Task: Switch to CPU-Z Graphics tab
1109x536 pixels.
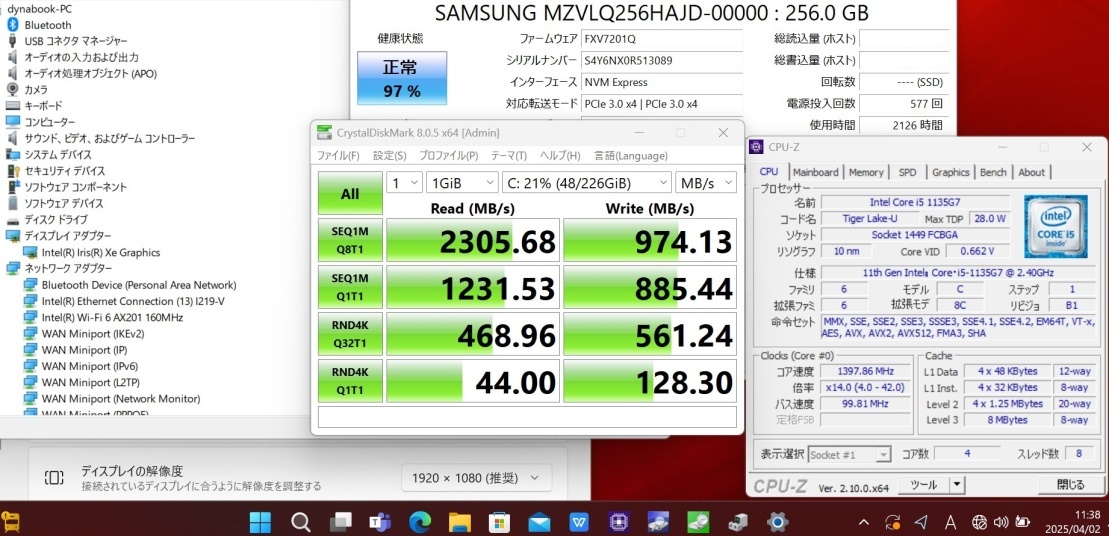Action: 950,172
